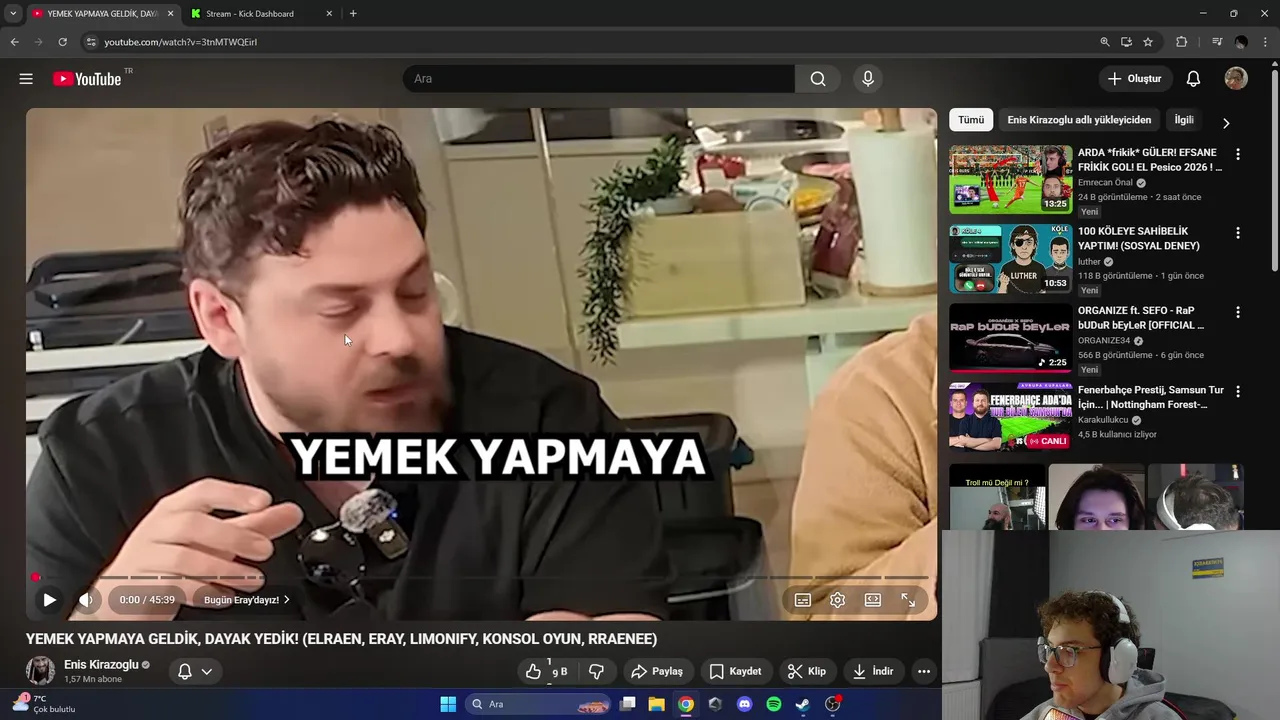Open the YouTube hamburger guide menu
1280x720 pixels.
click(26, 79)
